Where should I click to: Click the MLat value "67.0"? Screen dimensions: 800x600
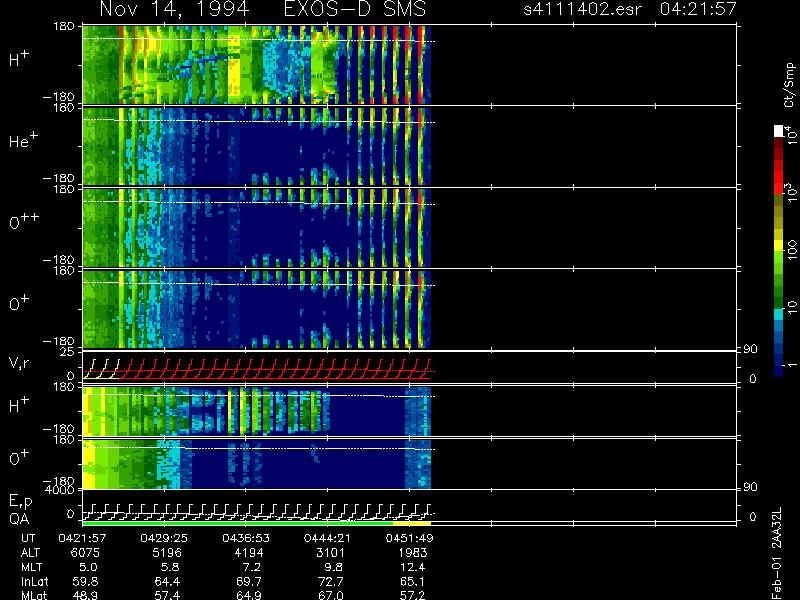331,595
